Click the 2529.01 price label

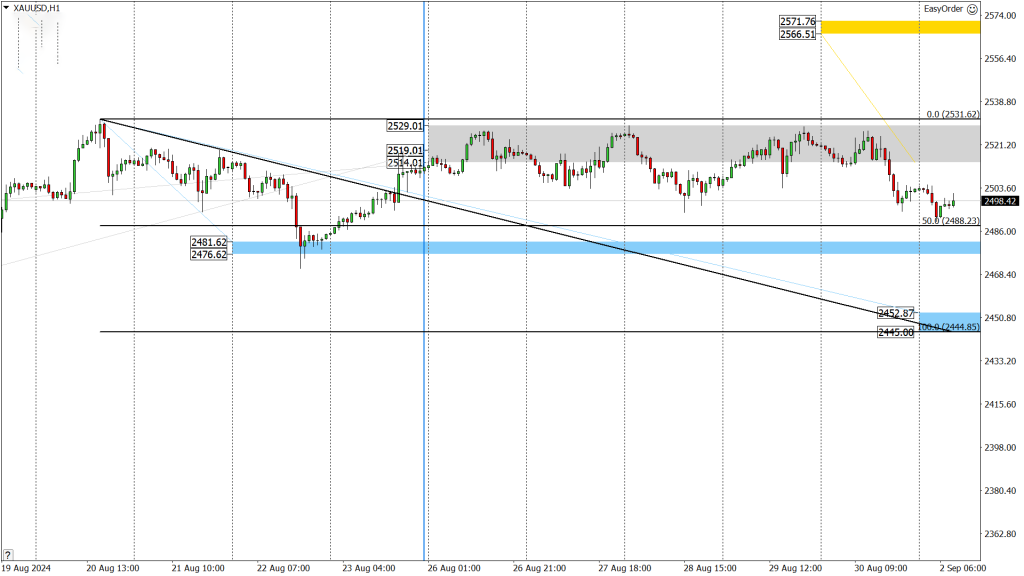coord(405,125)
